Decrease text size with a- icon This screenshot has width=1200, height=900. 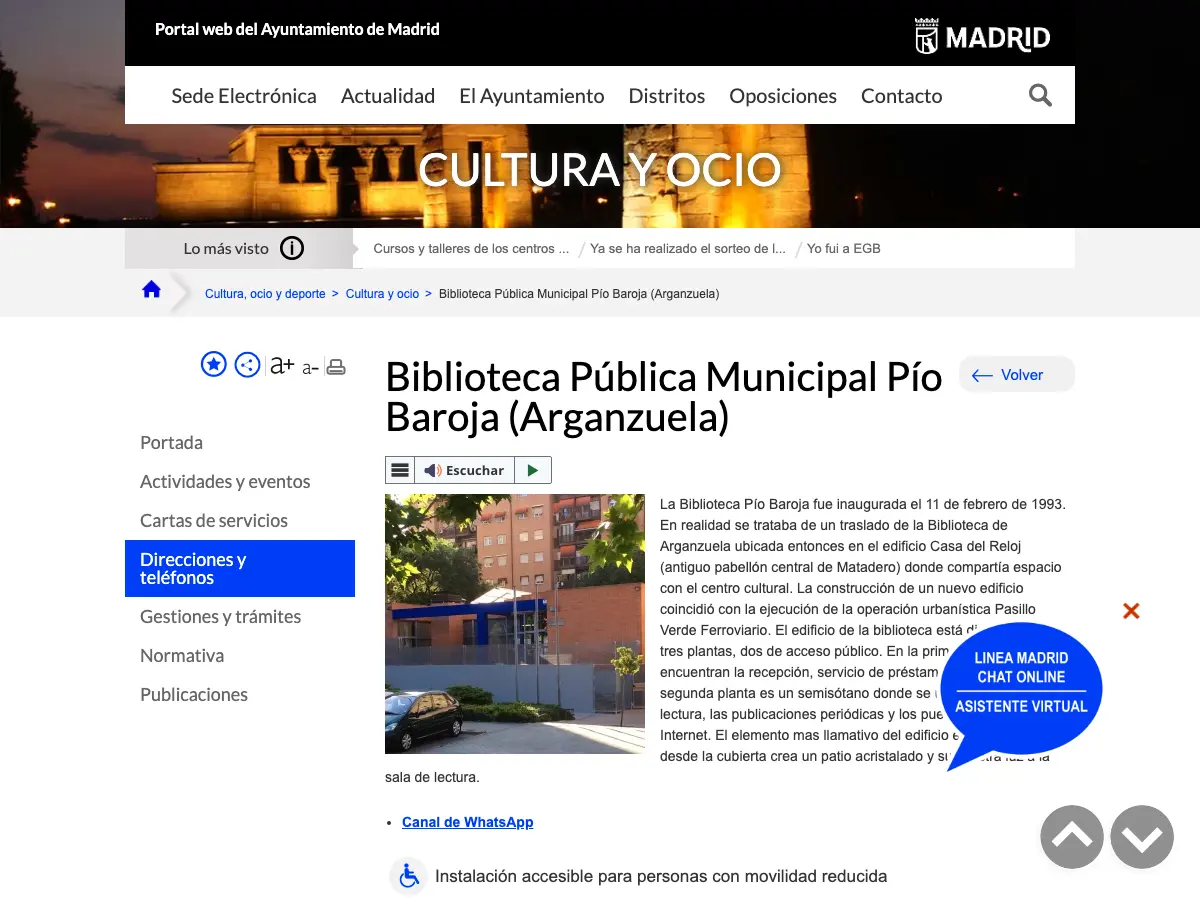pyautogui.click(x=310, y=368)
